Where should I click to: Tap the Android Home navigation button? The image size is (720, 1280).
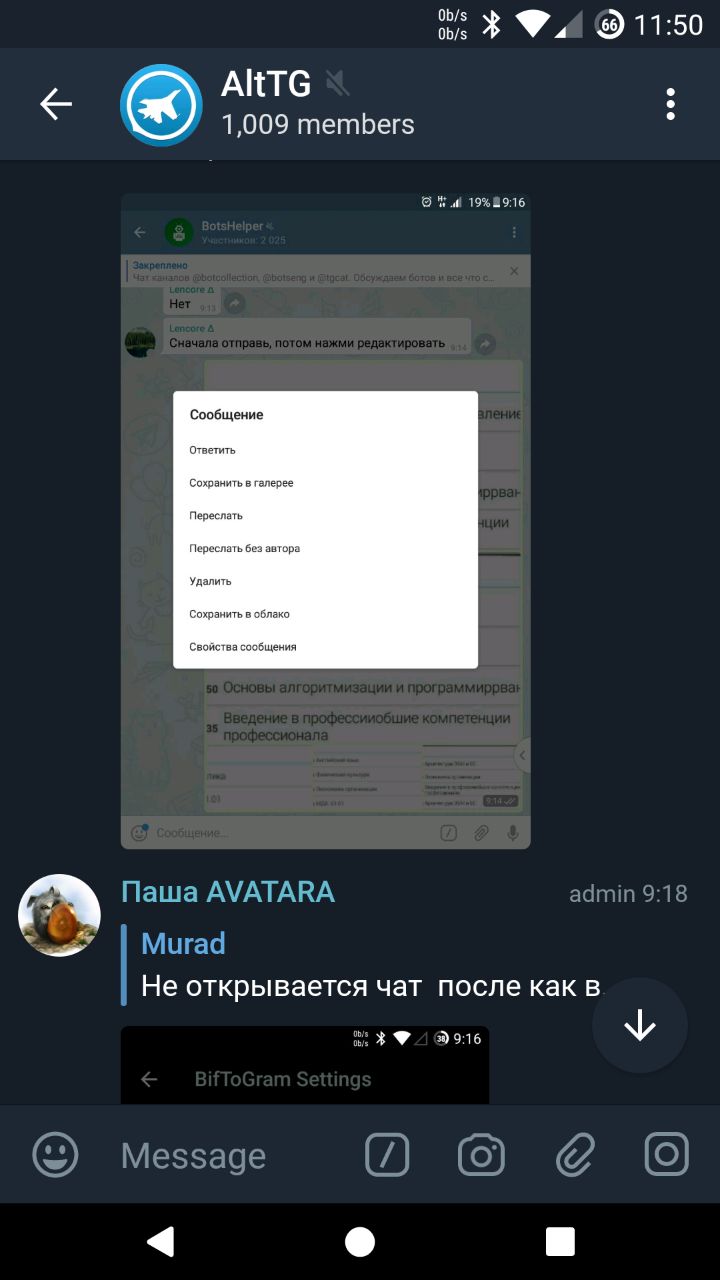pos(360,1242)
